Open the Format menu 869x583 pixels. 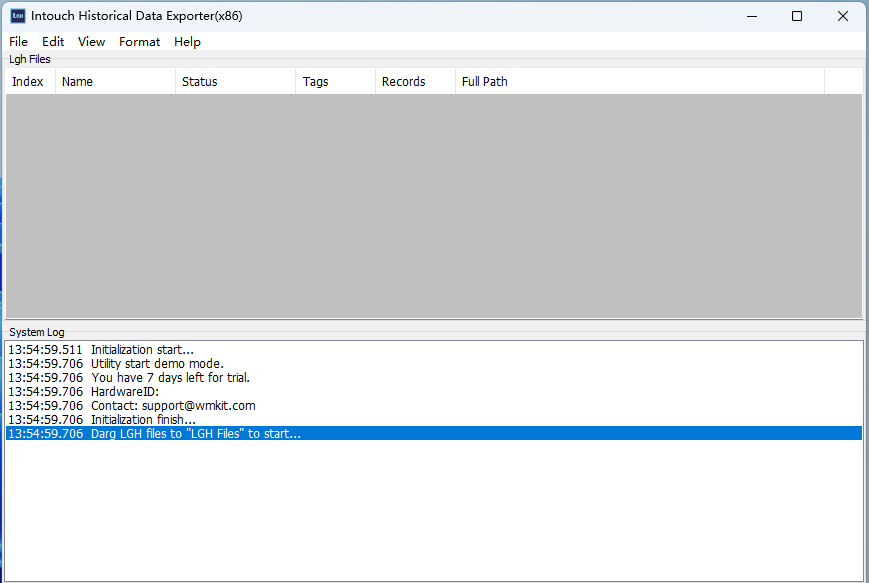coord(140,42)
